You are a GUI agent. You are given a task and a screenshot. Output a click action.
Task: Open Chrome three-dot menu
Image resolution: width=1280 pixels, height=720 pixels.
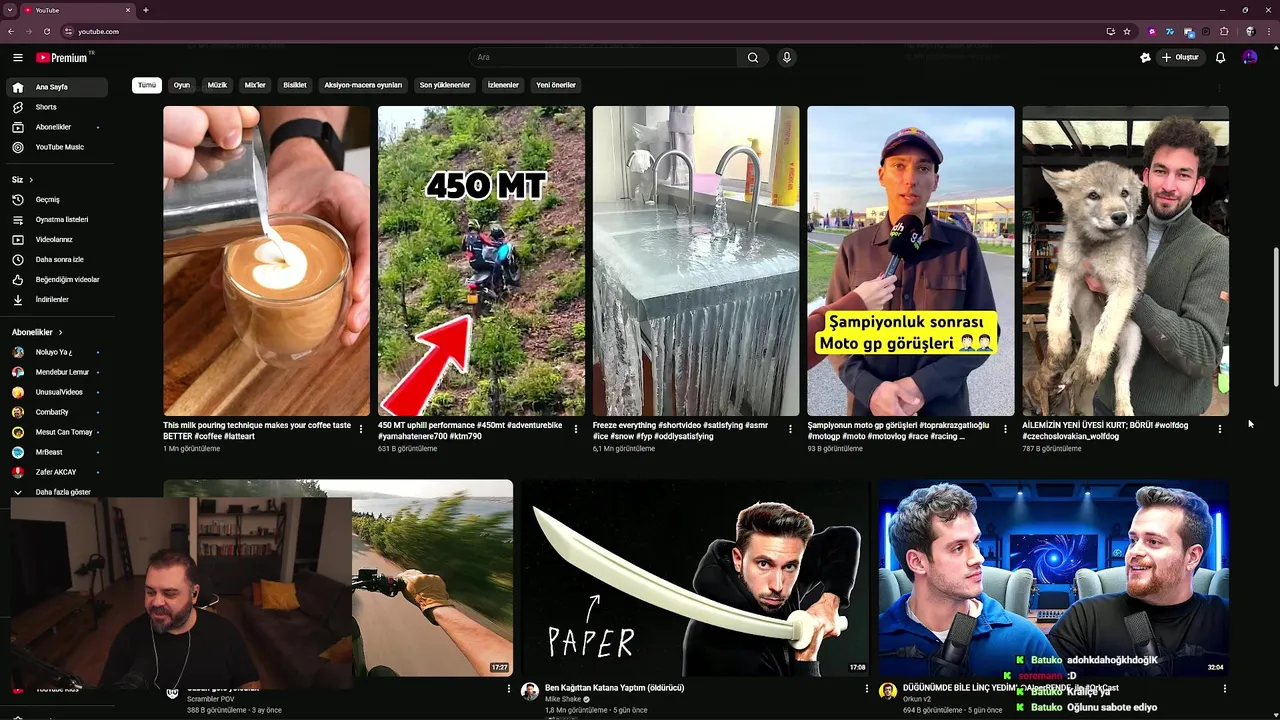click(1268, 31)
